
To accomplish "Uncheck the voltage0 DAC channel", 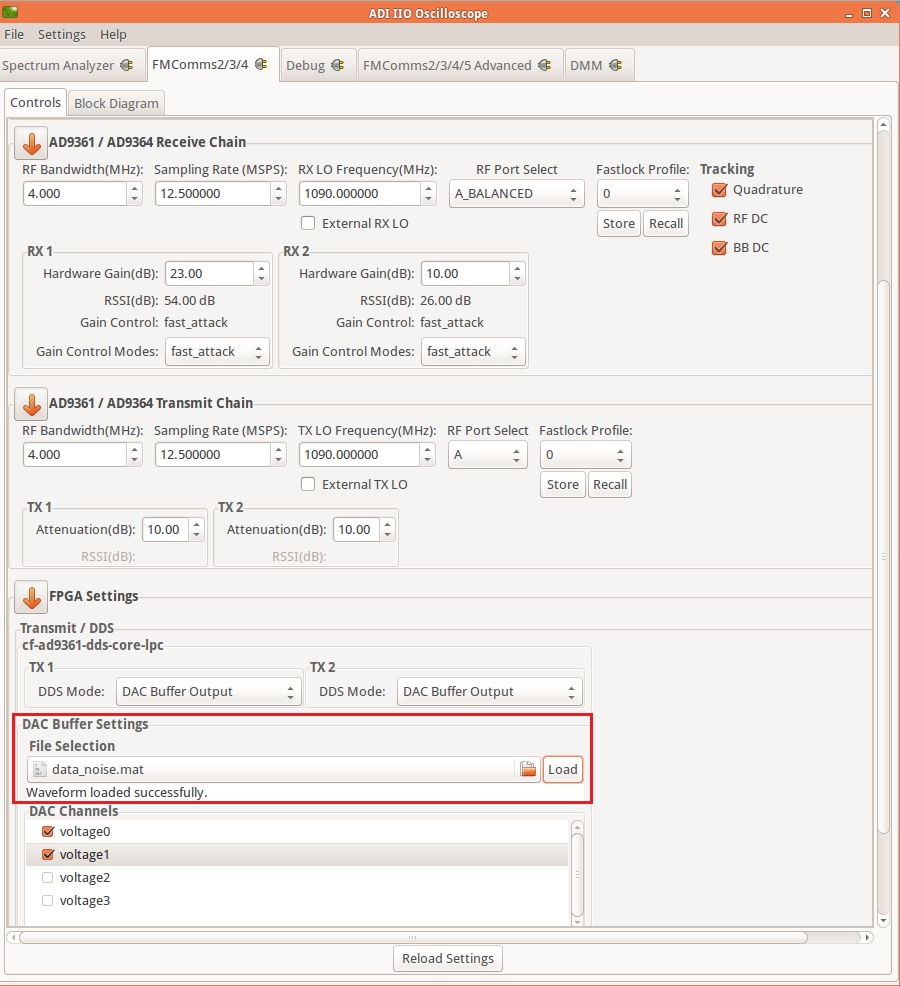I will tap(48, 831).
